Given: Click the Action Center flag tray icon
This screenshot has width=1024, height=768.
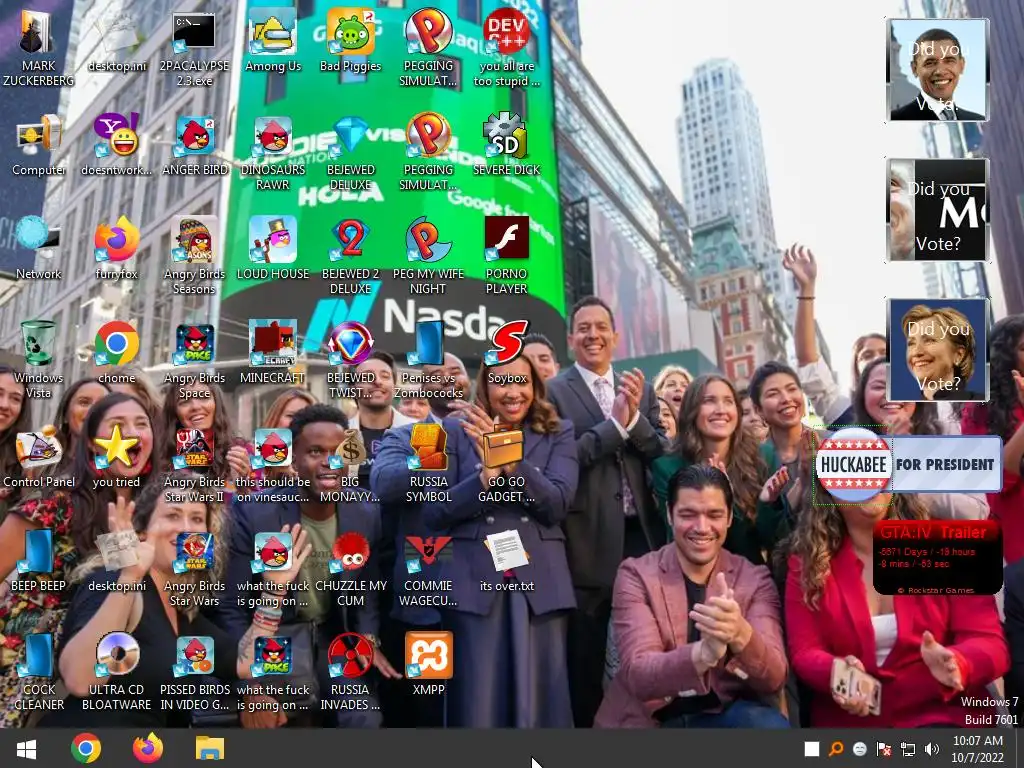Looking at the screenshot, I should (884, 749).
